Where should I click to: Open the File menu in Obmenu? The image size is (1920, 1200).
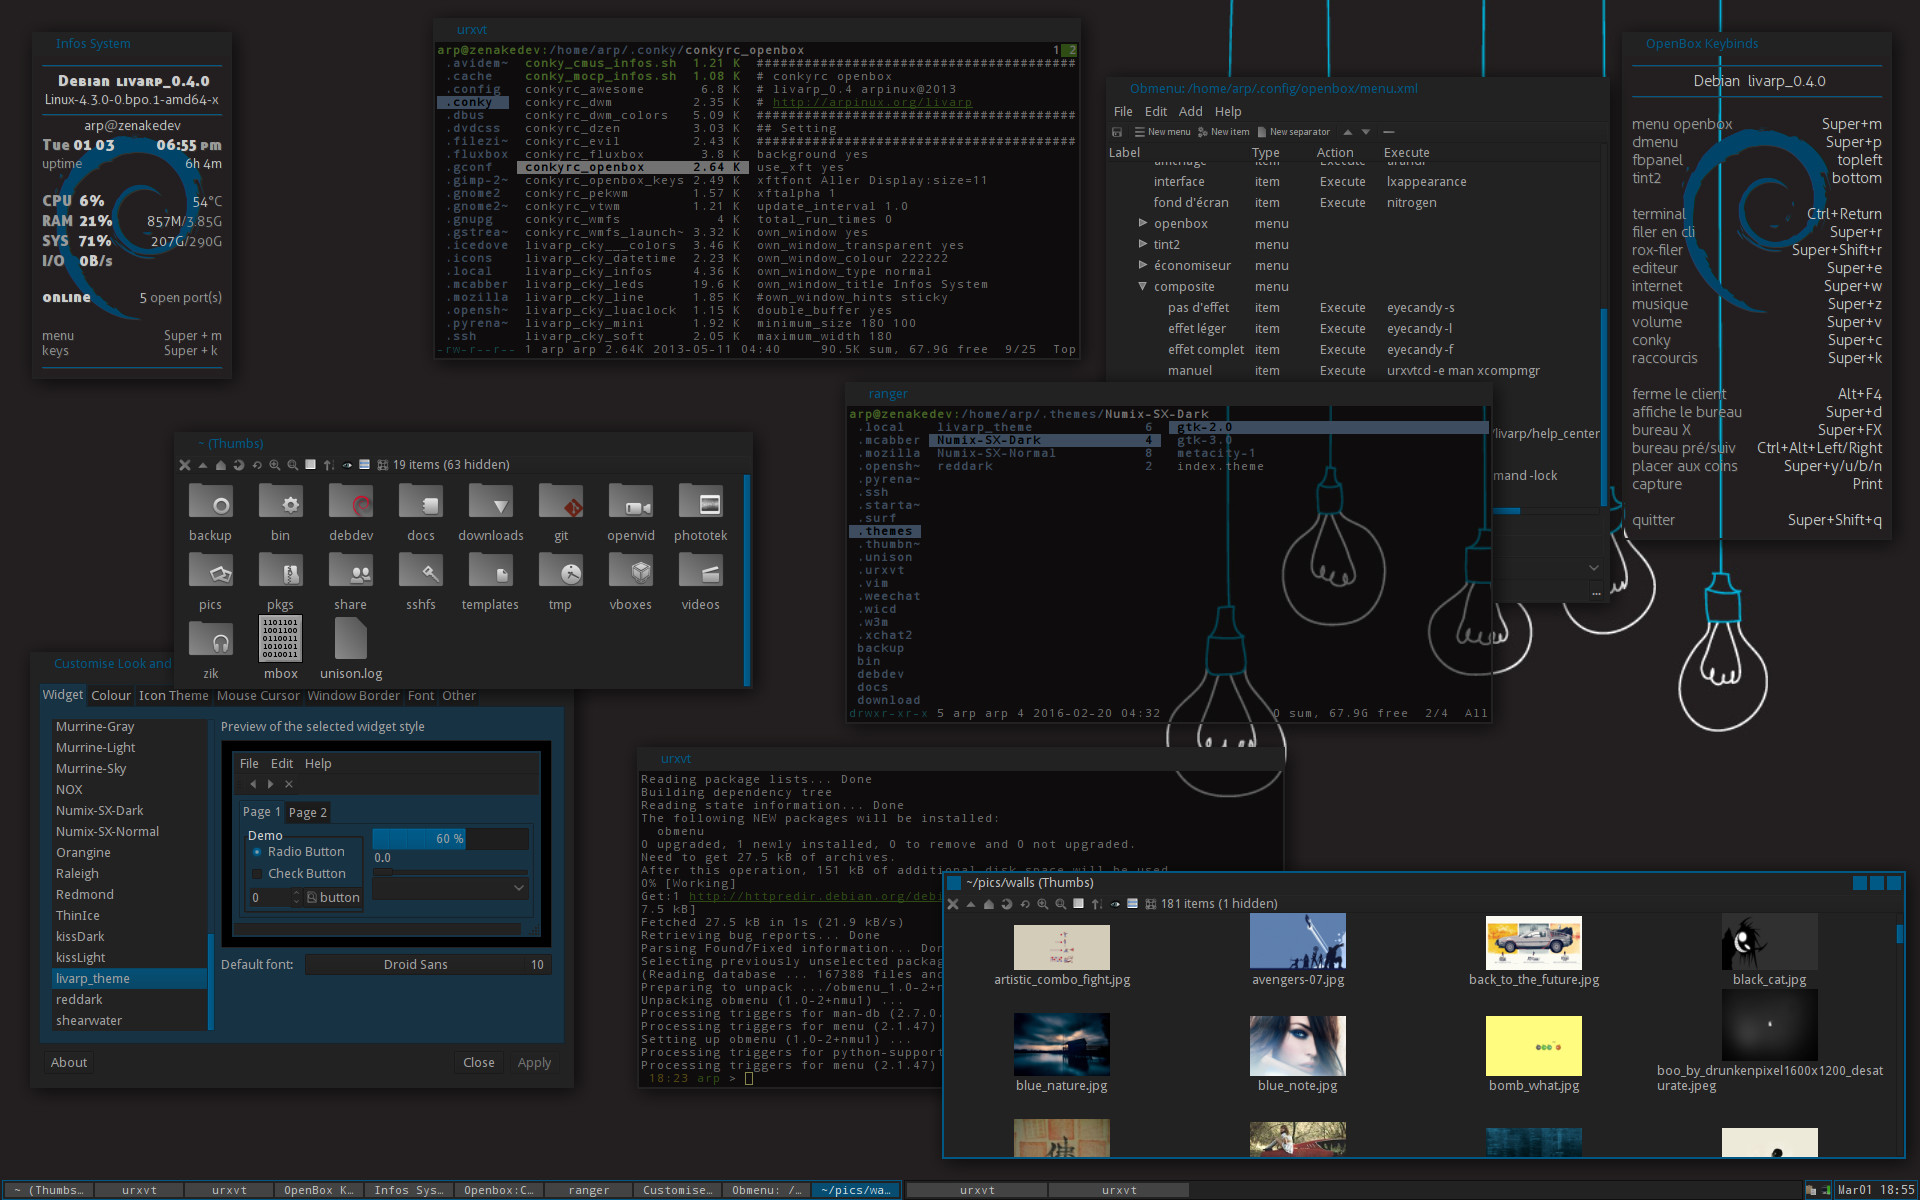coord(1123,112)
